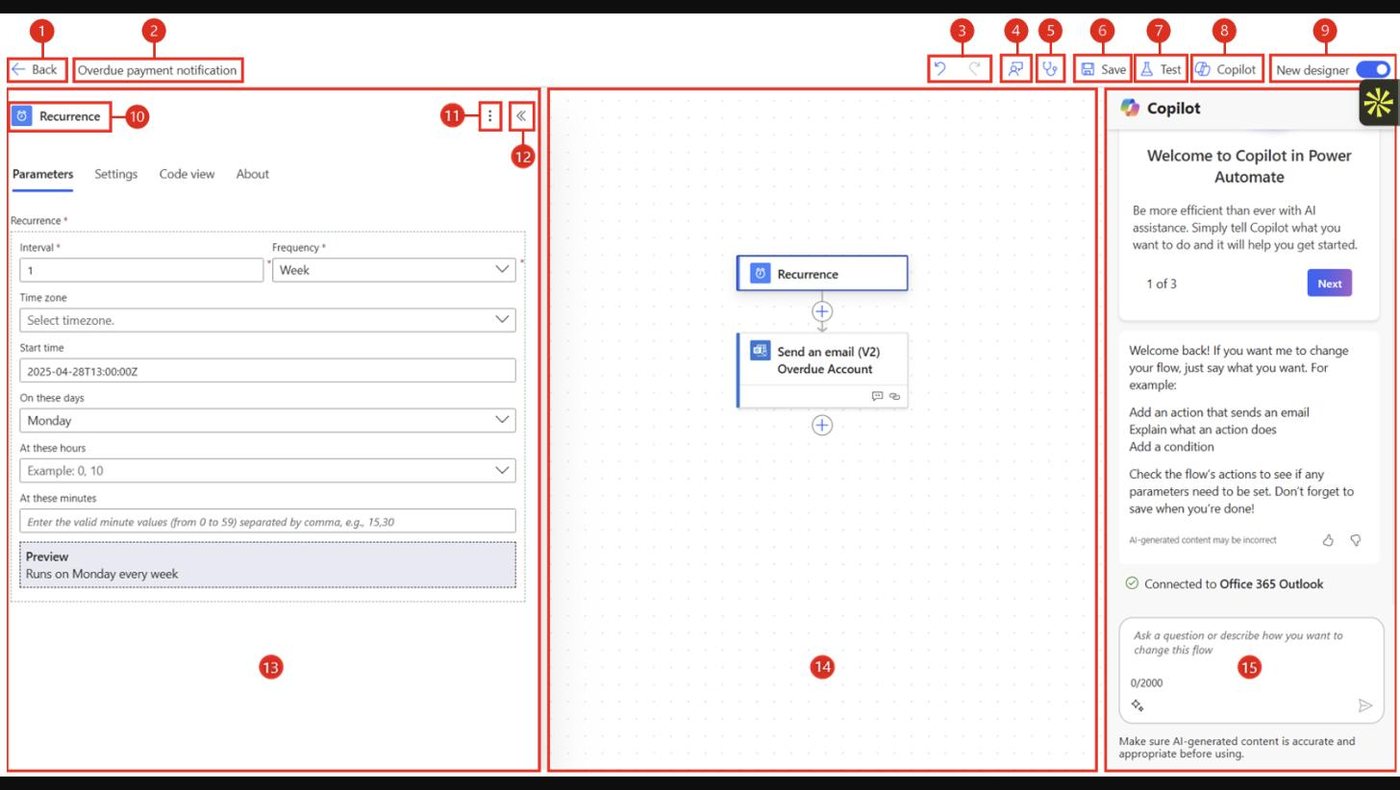Image resolution: width=1400 pixels, height=790 pixels.
Task: Expand the Frequency dropdown showing Week
Action: click(394, 270)
